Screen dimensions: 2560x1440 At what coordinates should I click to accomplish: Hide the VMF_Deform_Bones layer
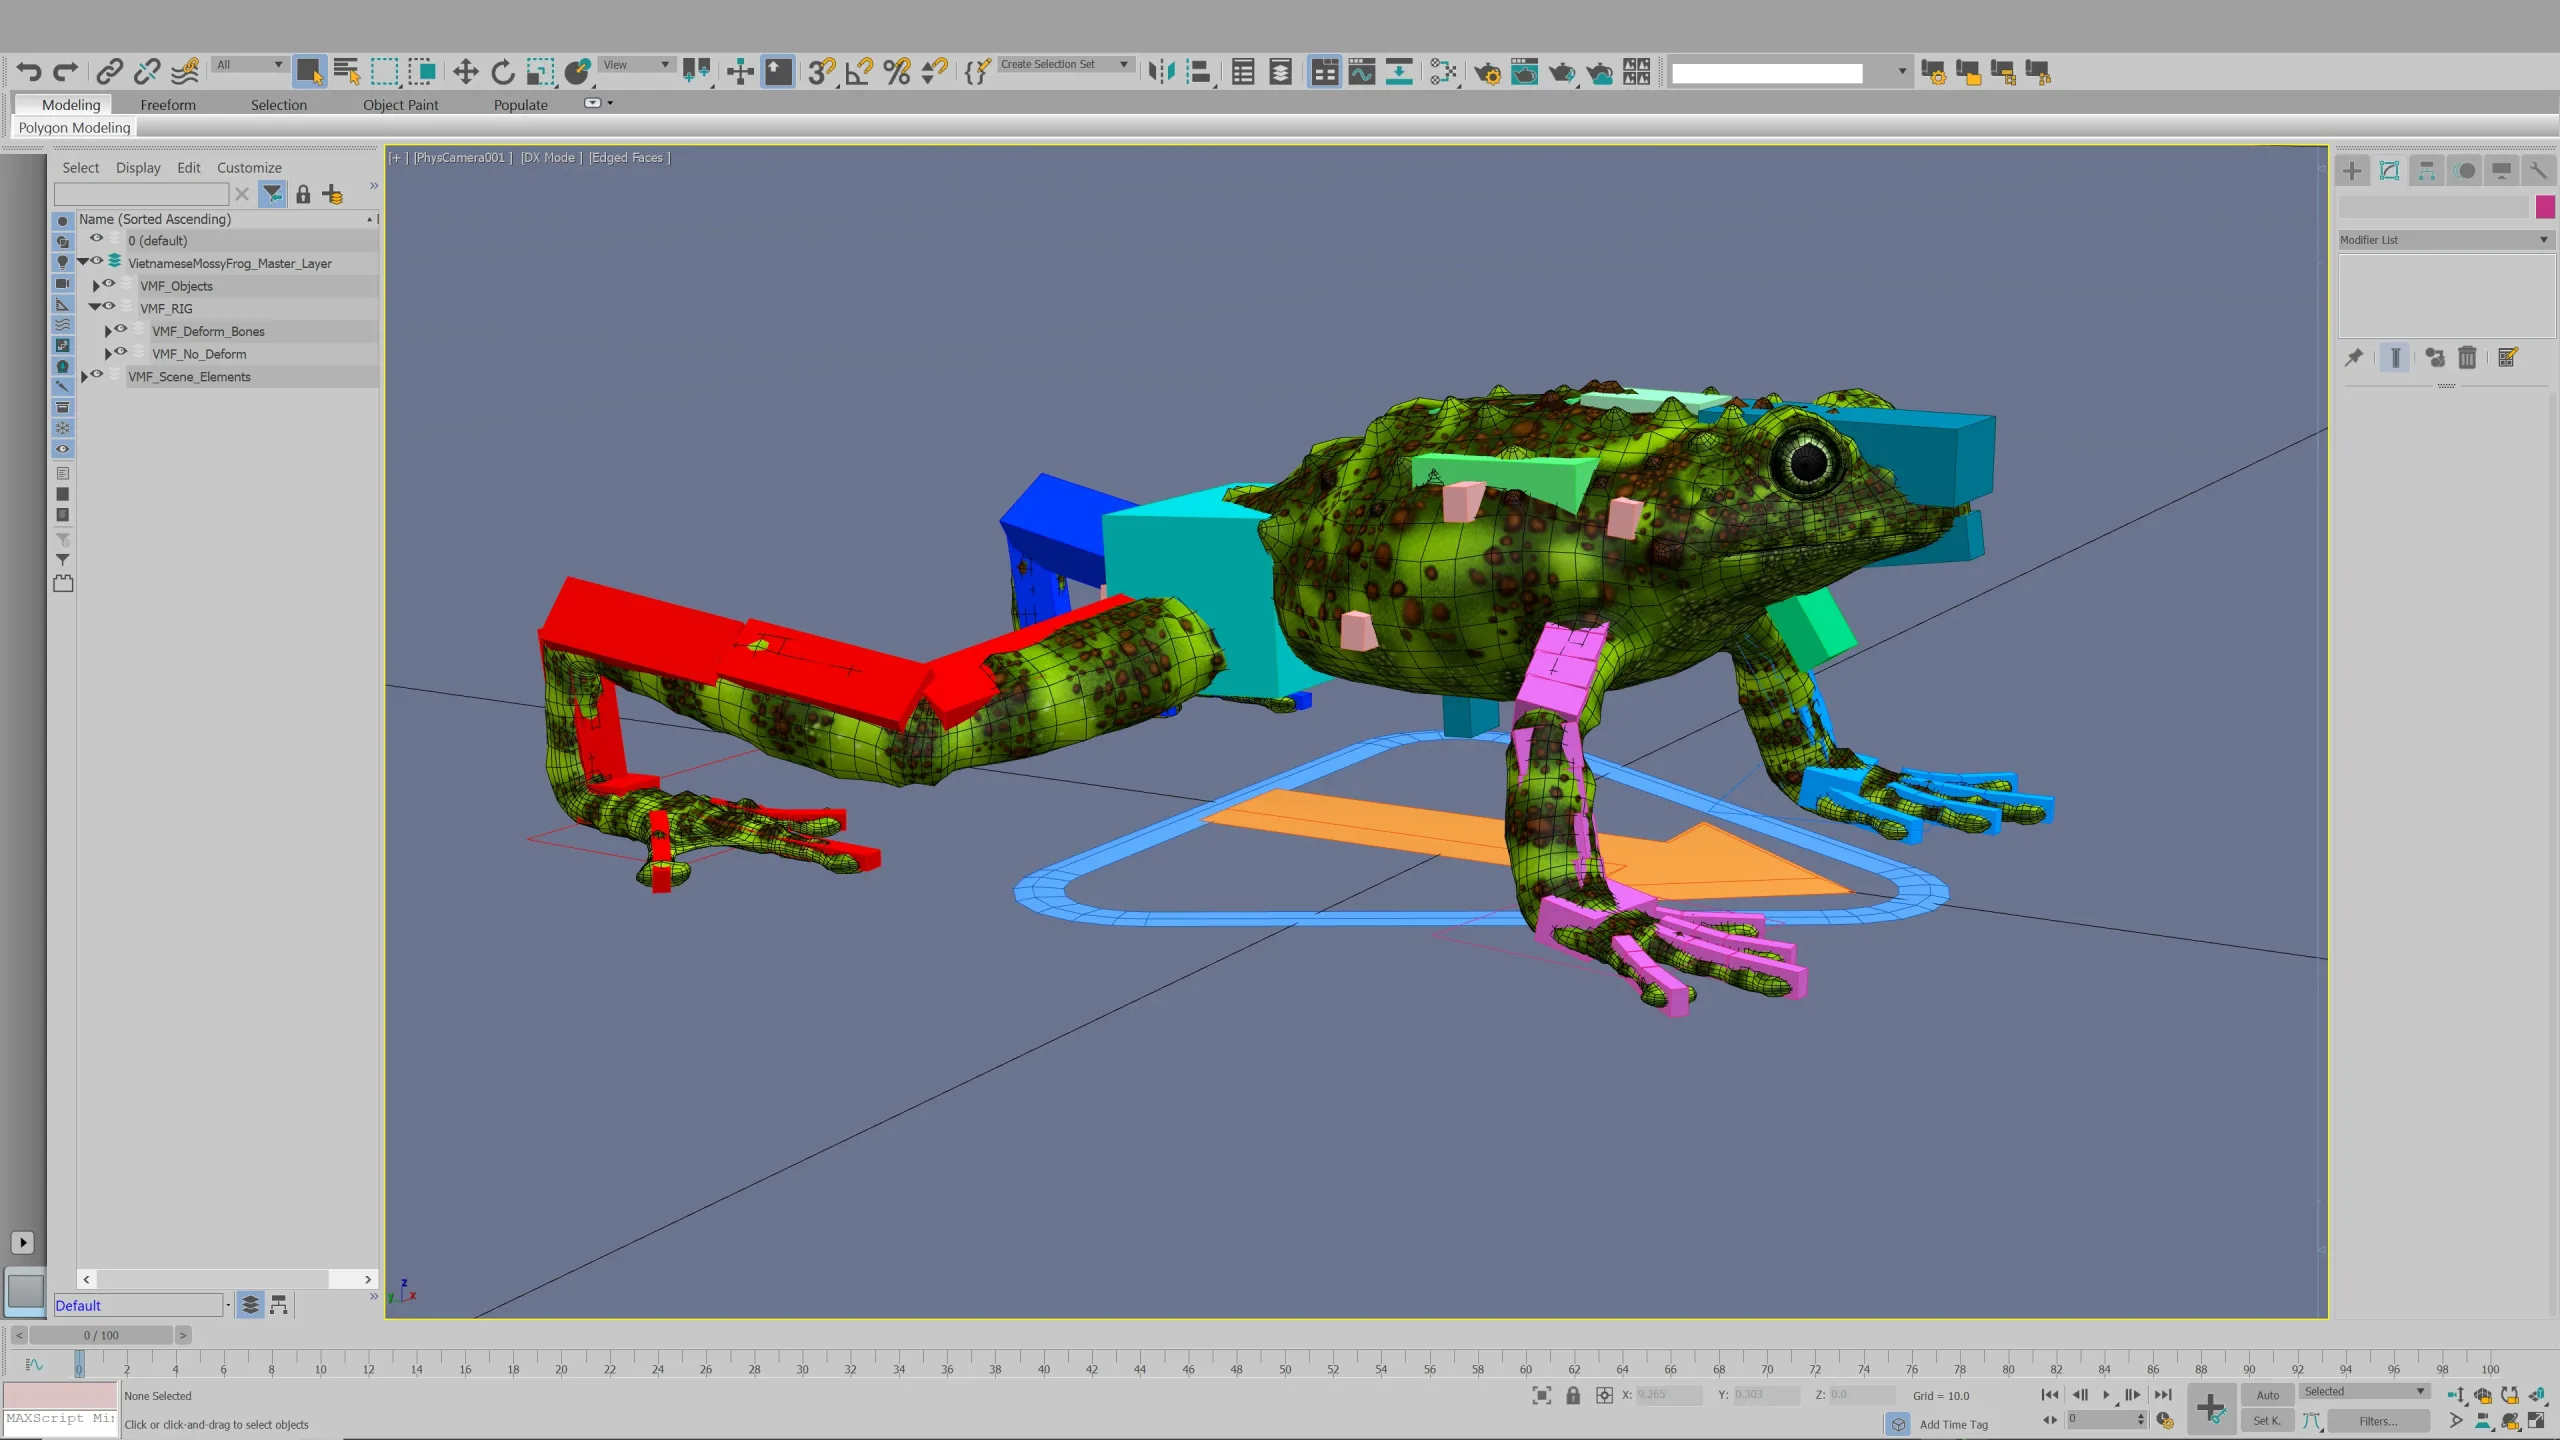click(x=121, y=330)
